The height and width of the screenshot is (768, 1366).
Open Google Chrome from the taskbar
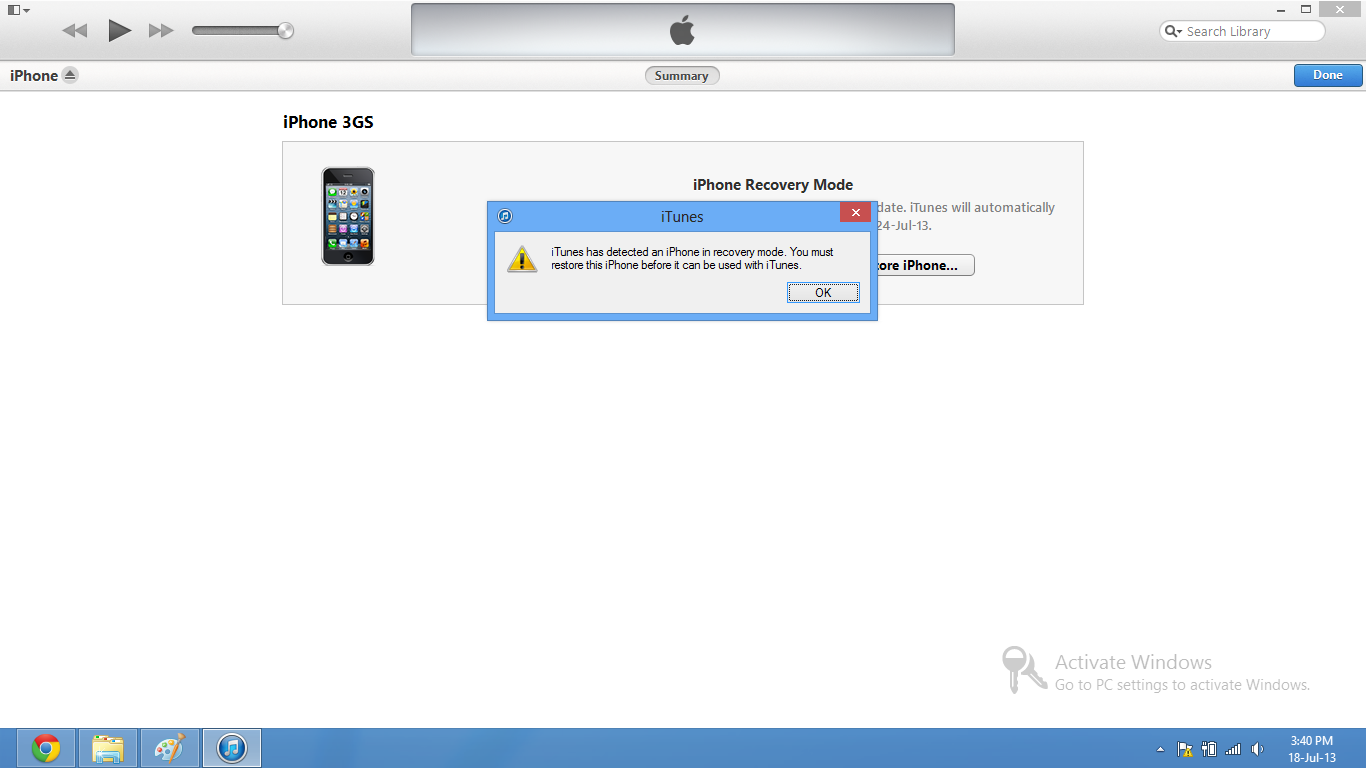45,748
